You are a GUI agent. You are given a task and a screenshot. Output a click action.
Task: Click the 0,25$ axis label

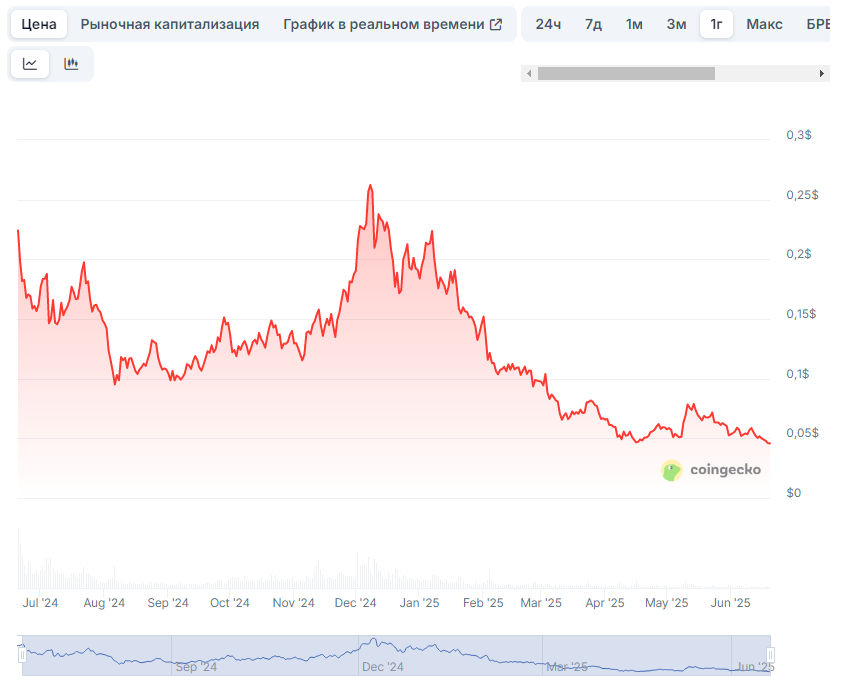pos(802,195)
